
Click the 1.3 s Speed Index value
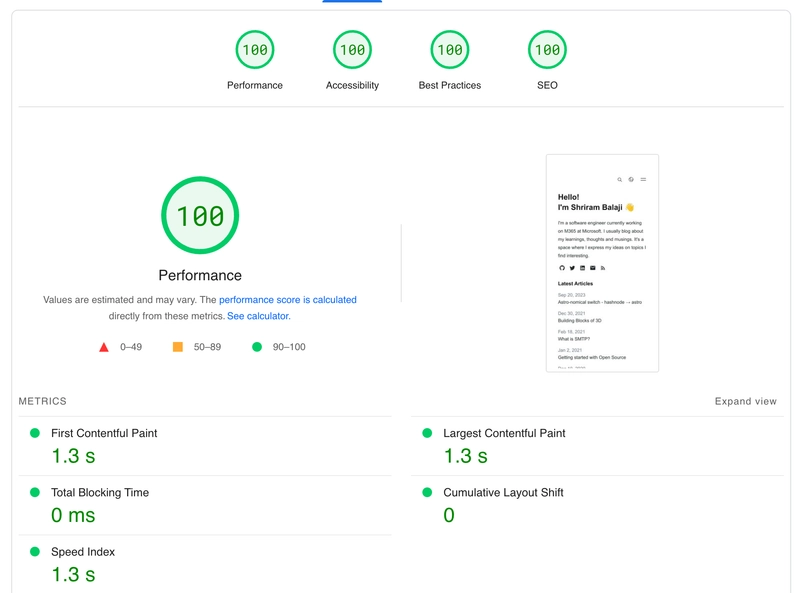pyautogui.click(x=73, y=574)
